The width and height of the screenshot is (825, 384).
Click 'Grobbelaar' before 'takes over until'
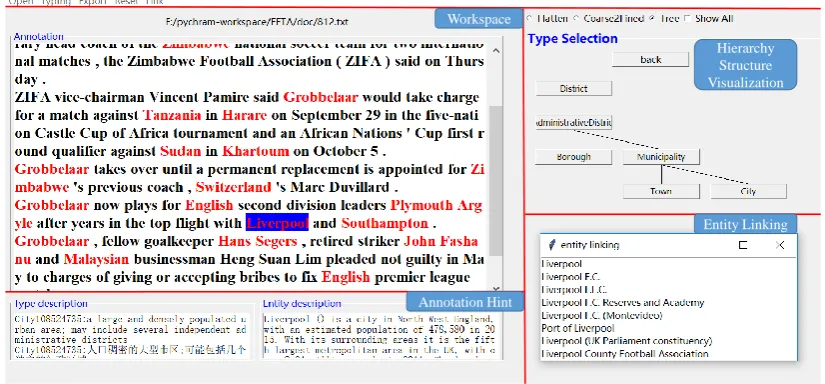coord(52,169)
